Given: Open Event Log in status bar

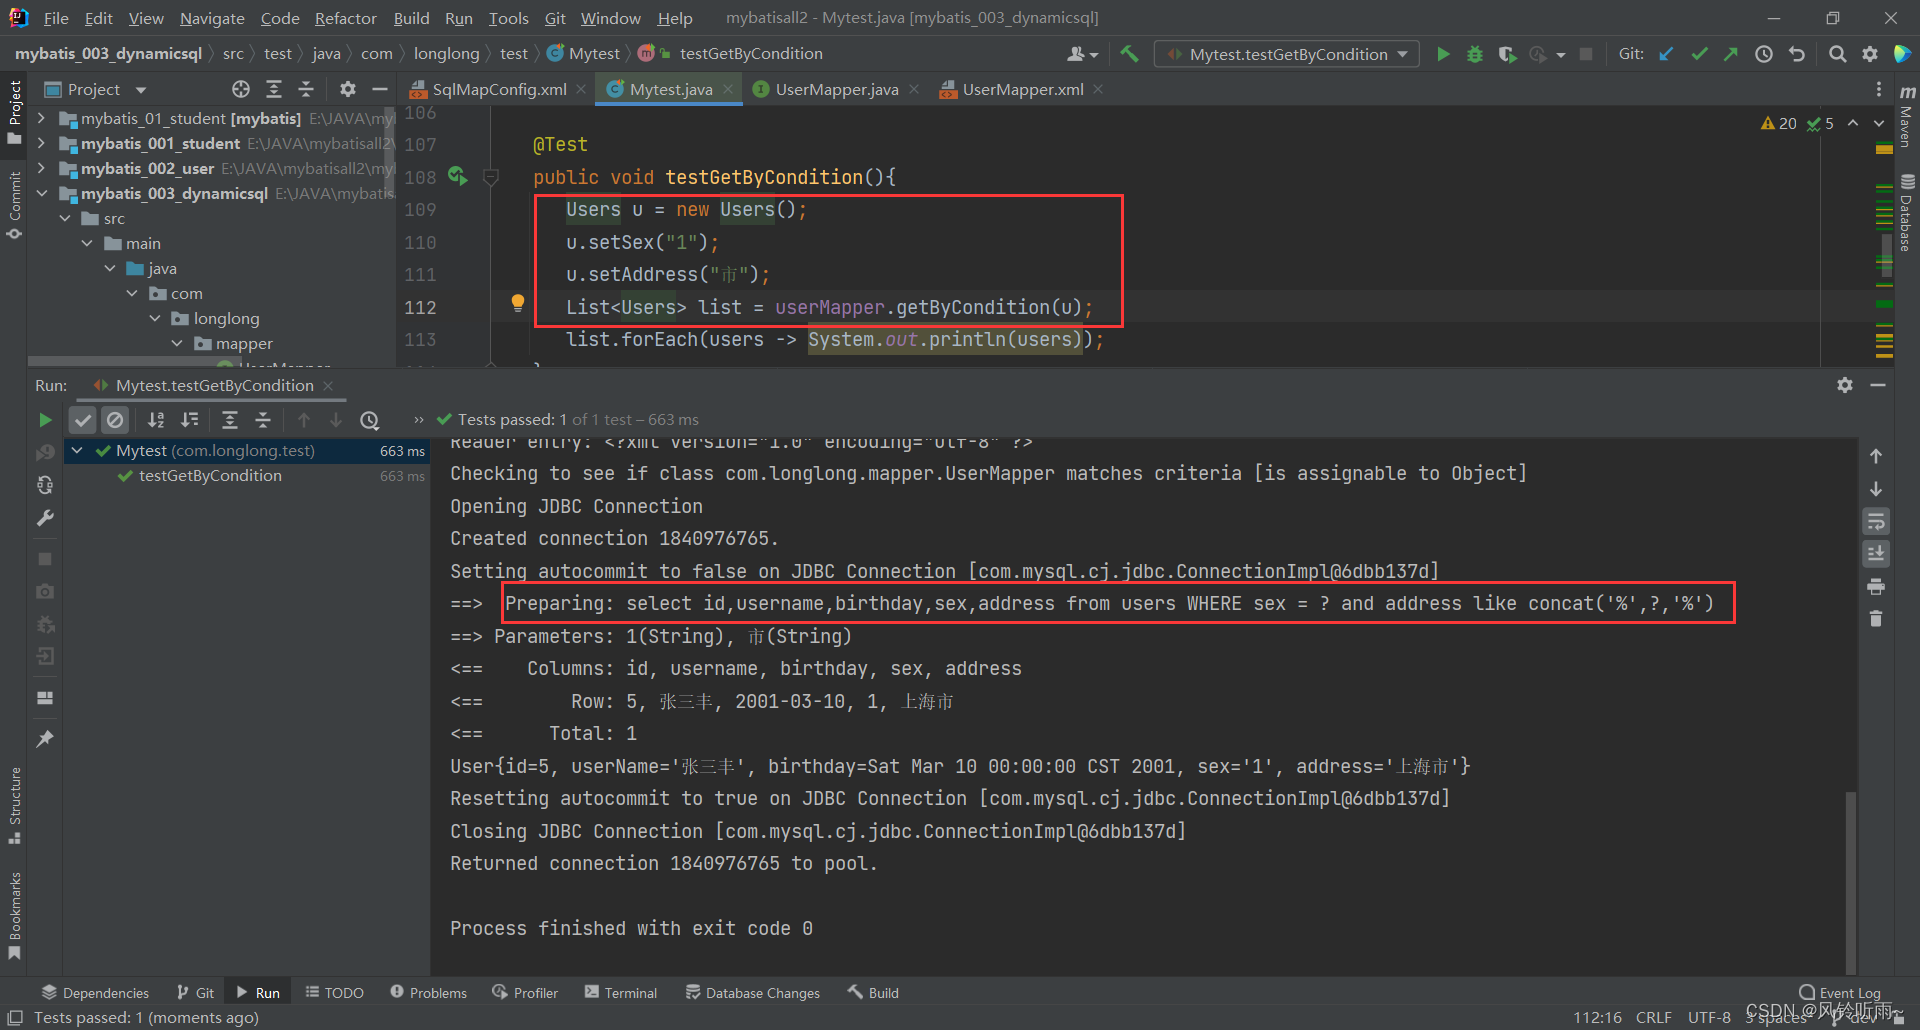Looking at the screenshot, I should [x=1840, y=993].
